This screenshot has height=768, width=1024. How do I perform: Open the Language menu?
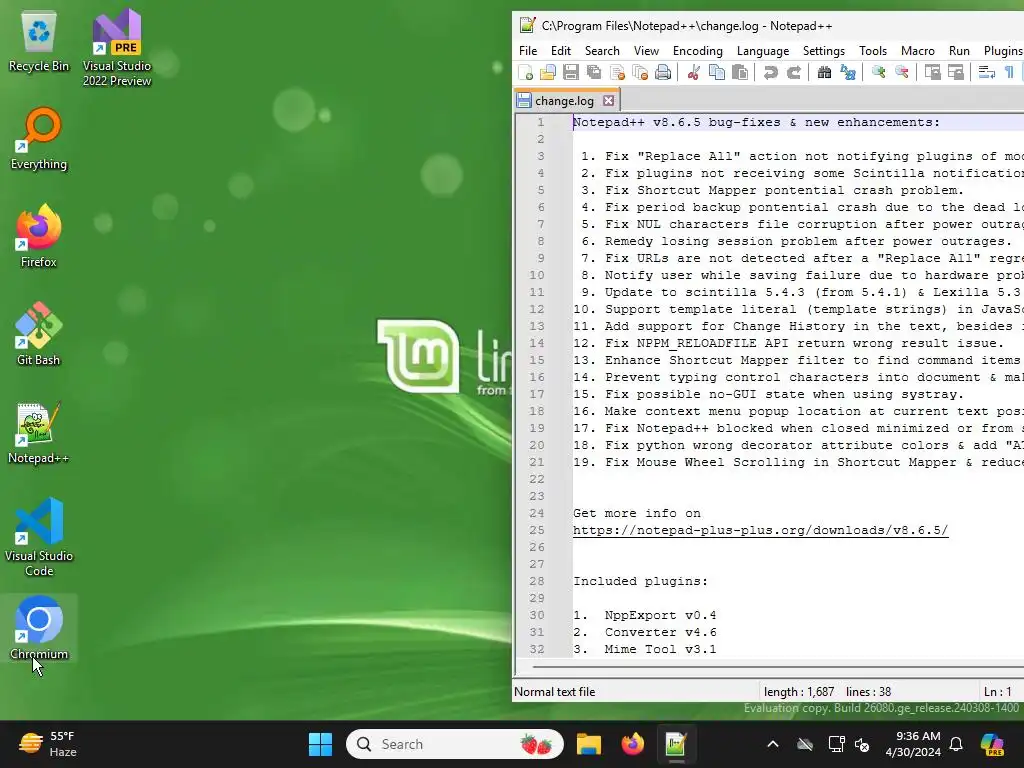tap(763, 51)
